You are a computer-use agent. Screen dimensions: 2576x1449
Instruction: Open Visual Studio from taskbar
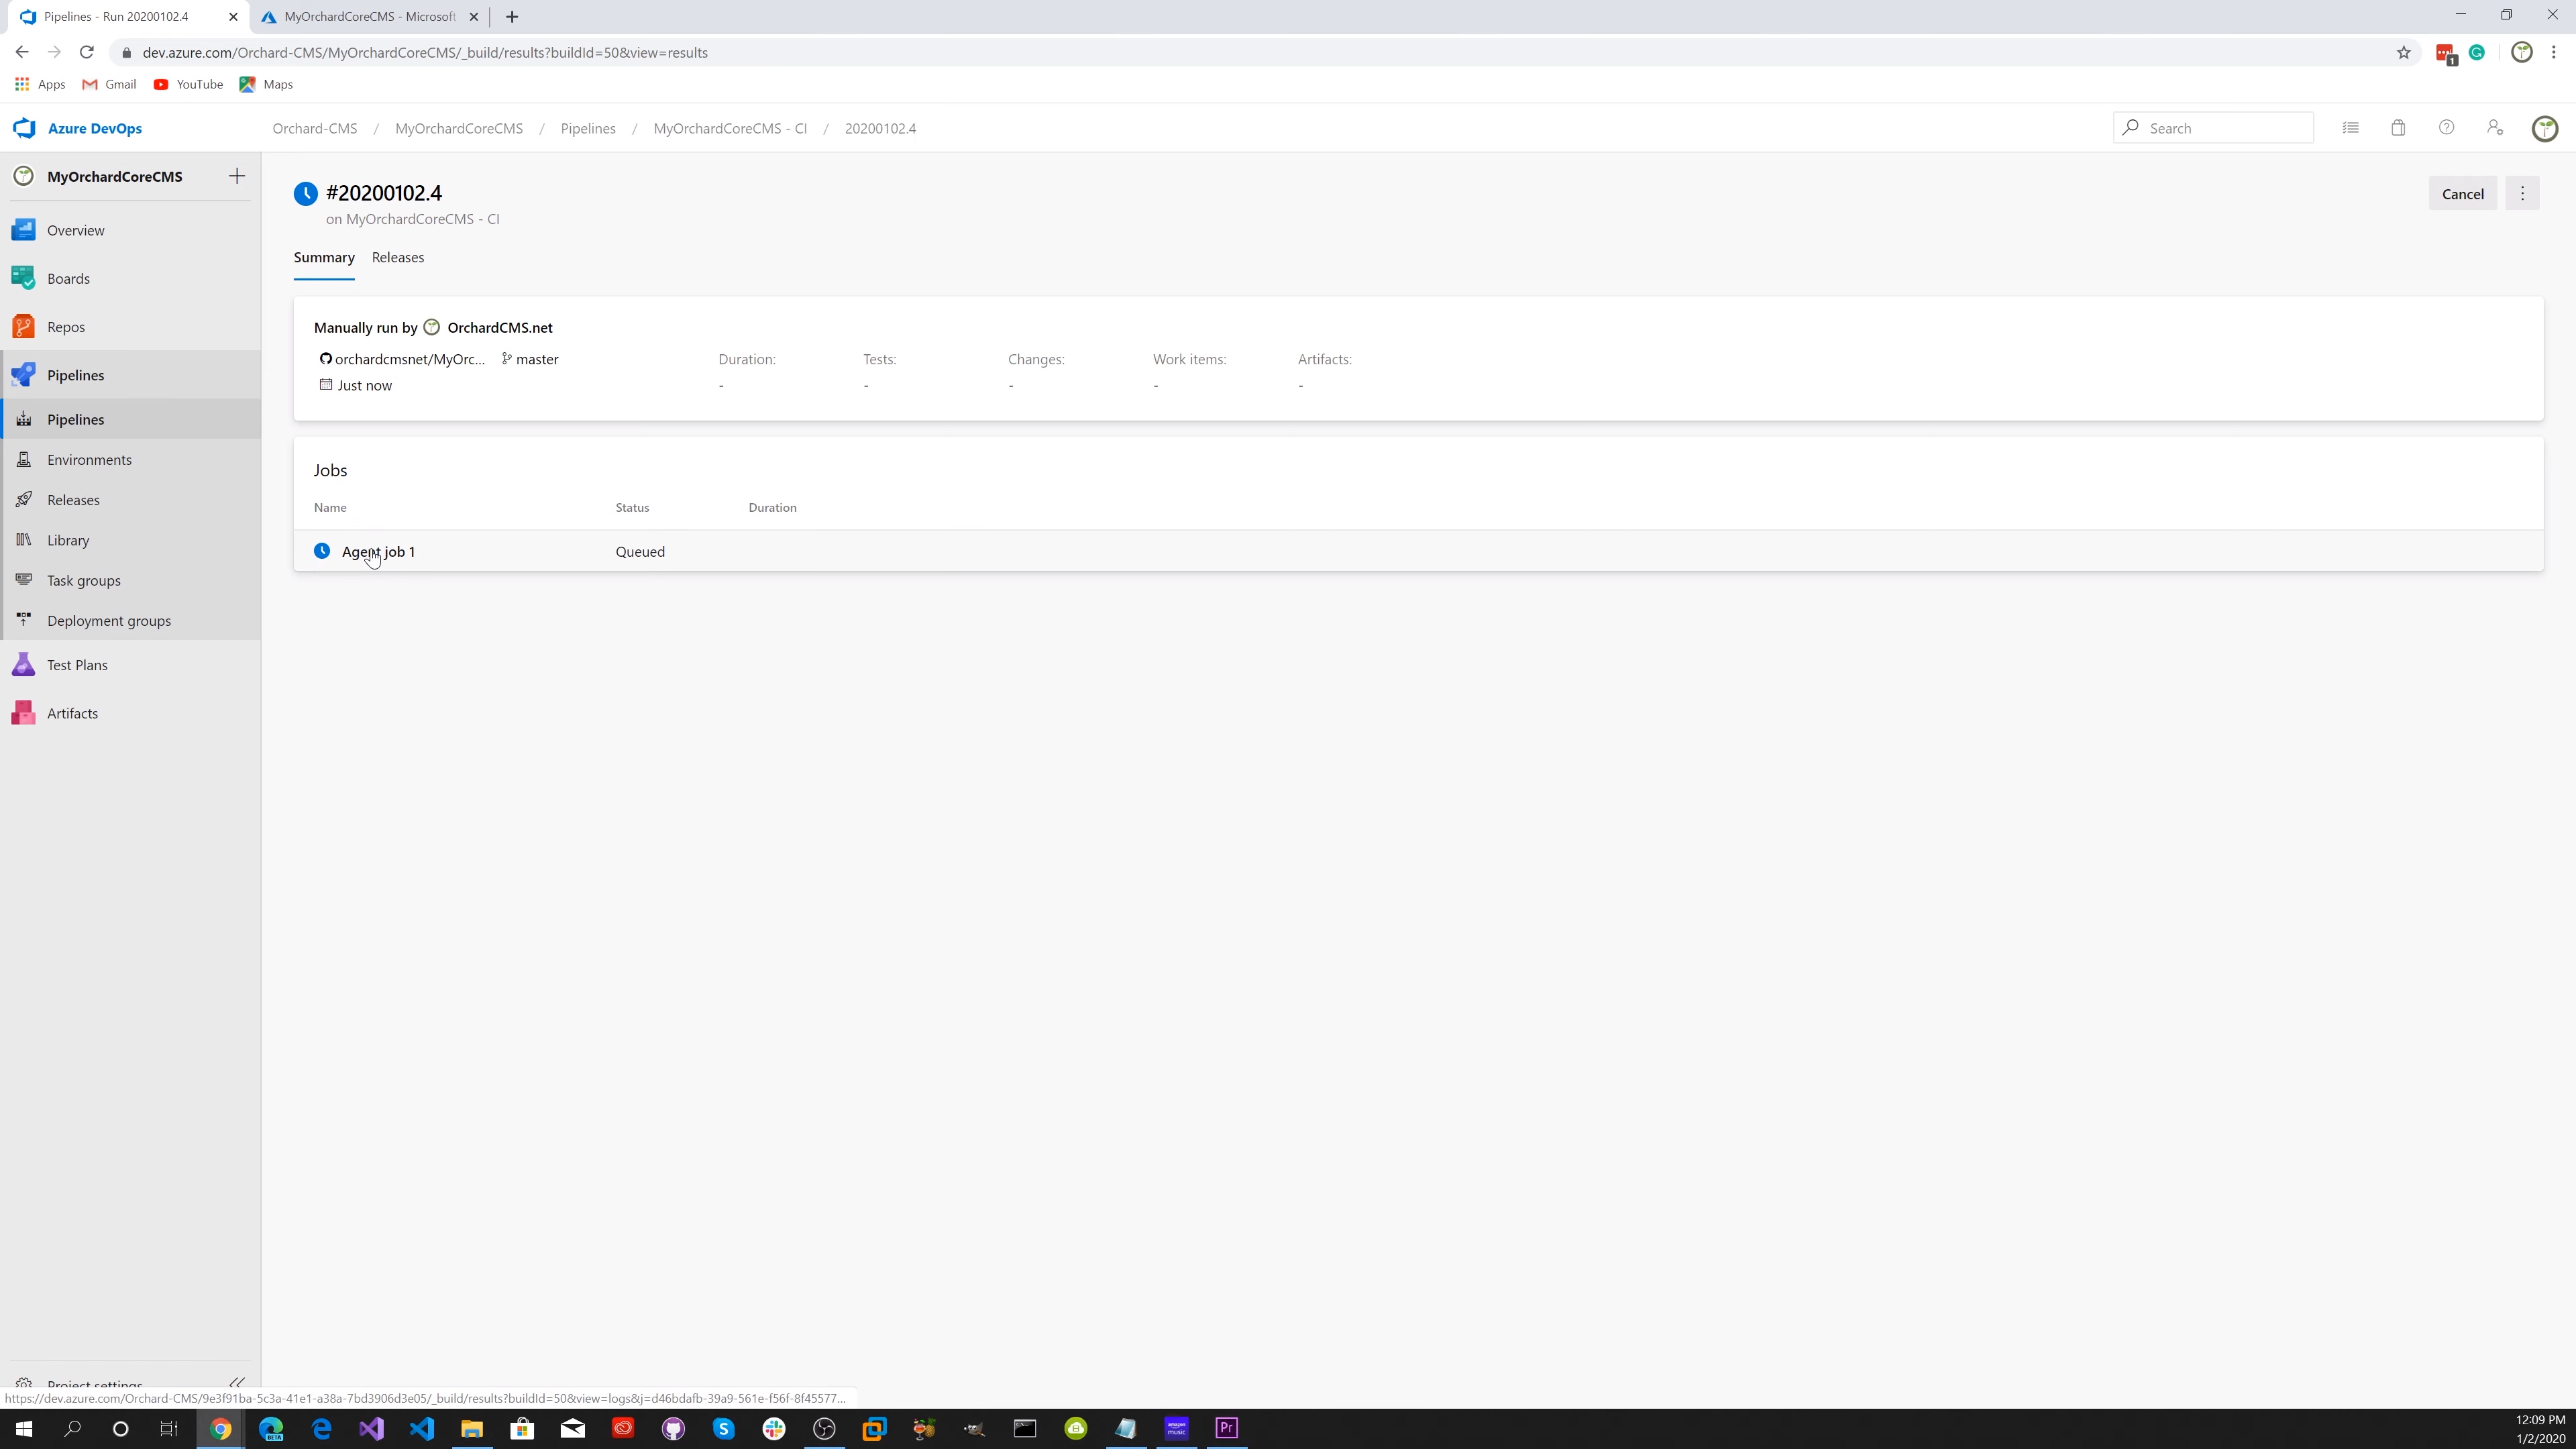[x=371, y=1428]
